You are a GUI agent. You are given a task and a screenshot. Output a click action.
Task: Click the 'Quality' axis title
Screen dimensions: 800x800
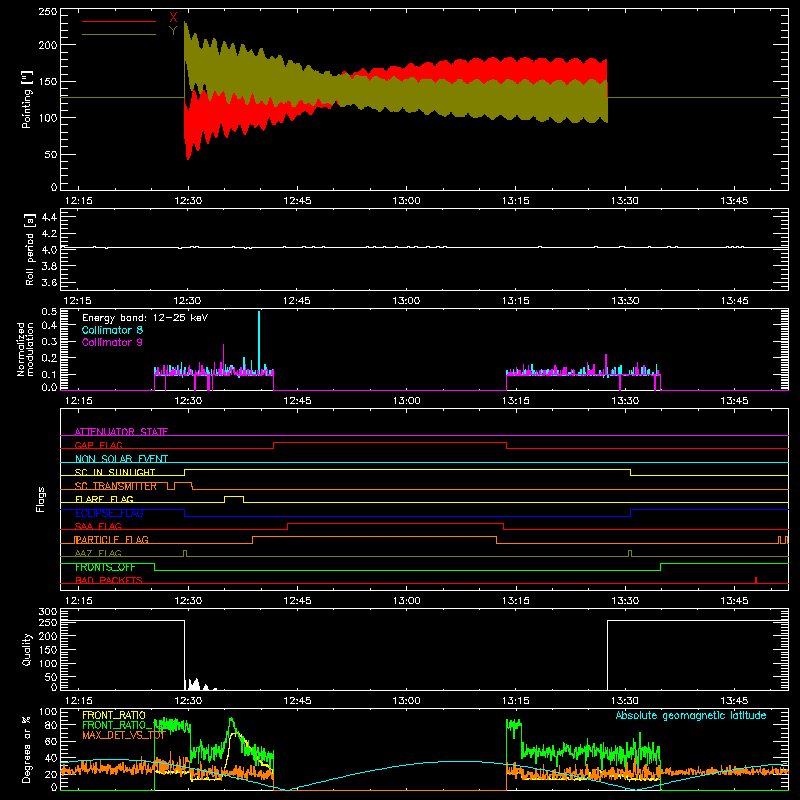click(27, 649)
